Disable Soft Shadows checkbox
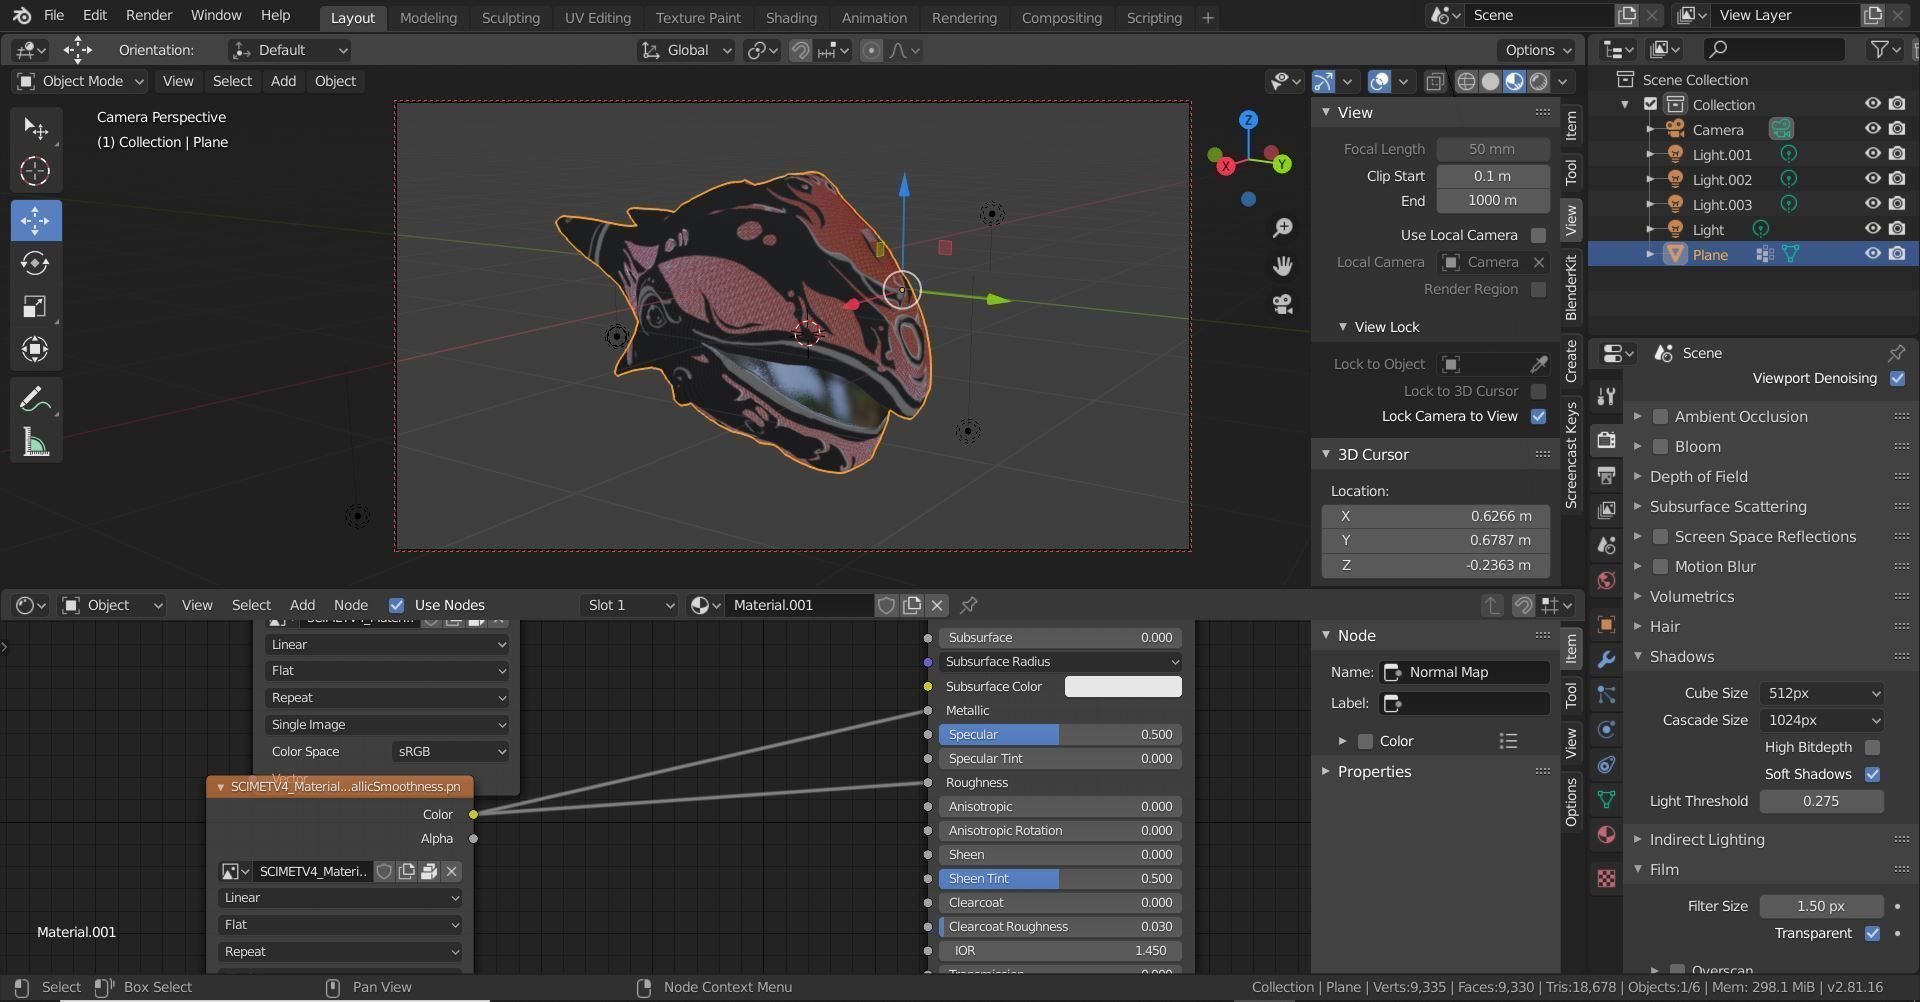The image size is (1920, 1002). [1872, 774]
